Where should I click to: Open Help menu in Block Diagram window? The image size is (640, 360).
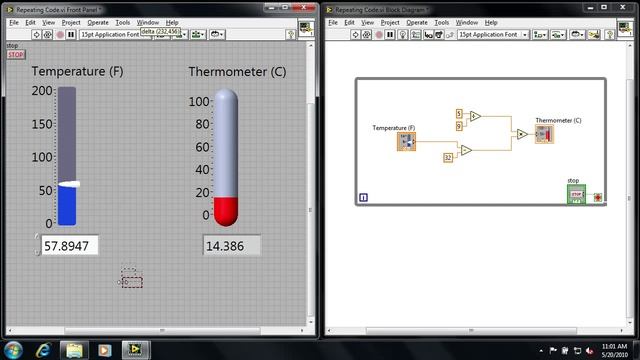[491, 22]
